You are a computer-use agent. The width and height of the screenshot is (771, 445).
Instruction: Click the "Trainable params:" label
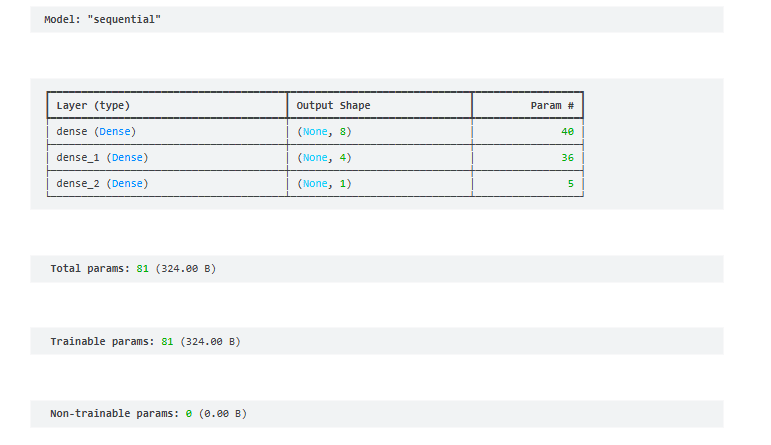102,341
